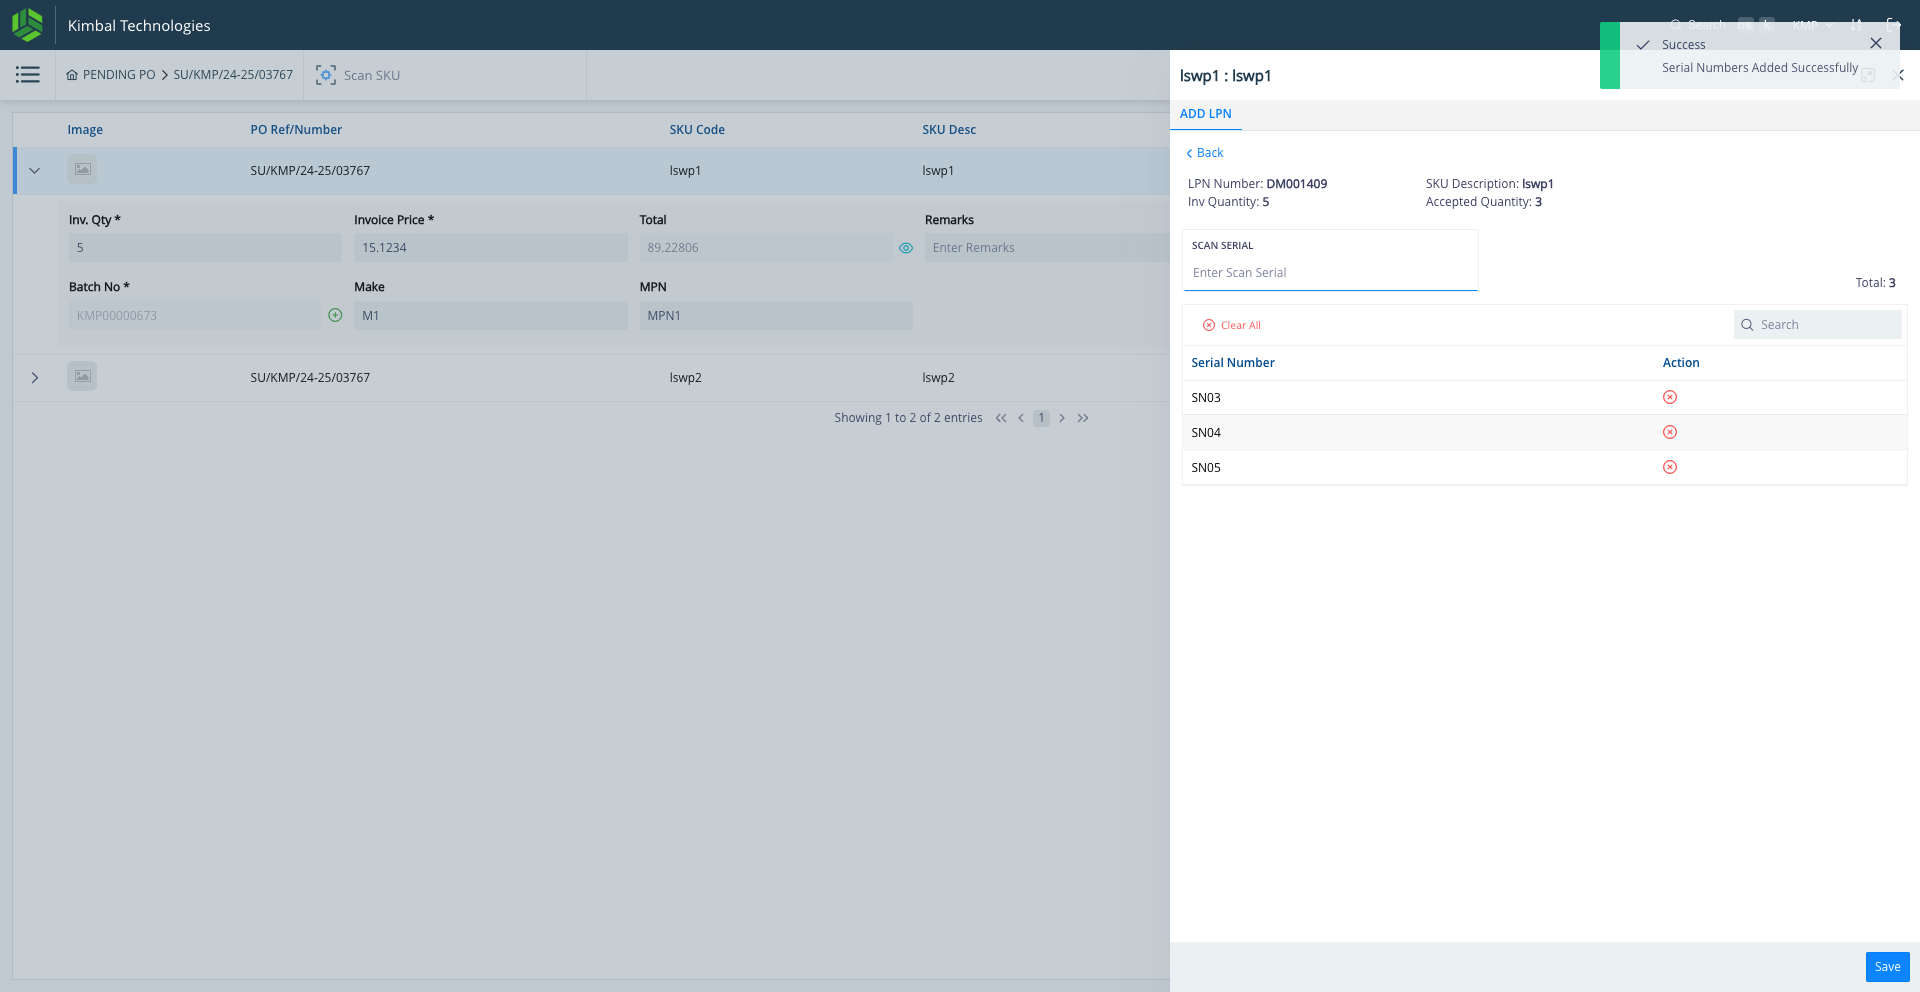This screenshot has height=992, width=1920.
Task: Click the SU/KMP/24-25/03767 breadcrumb
Action: coord(233,75)
